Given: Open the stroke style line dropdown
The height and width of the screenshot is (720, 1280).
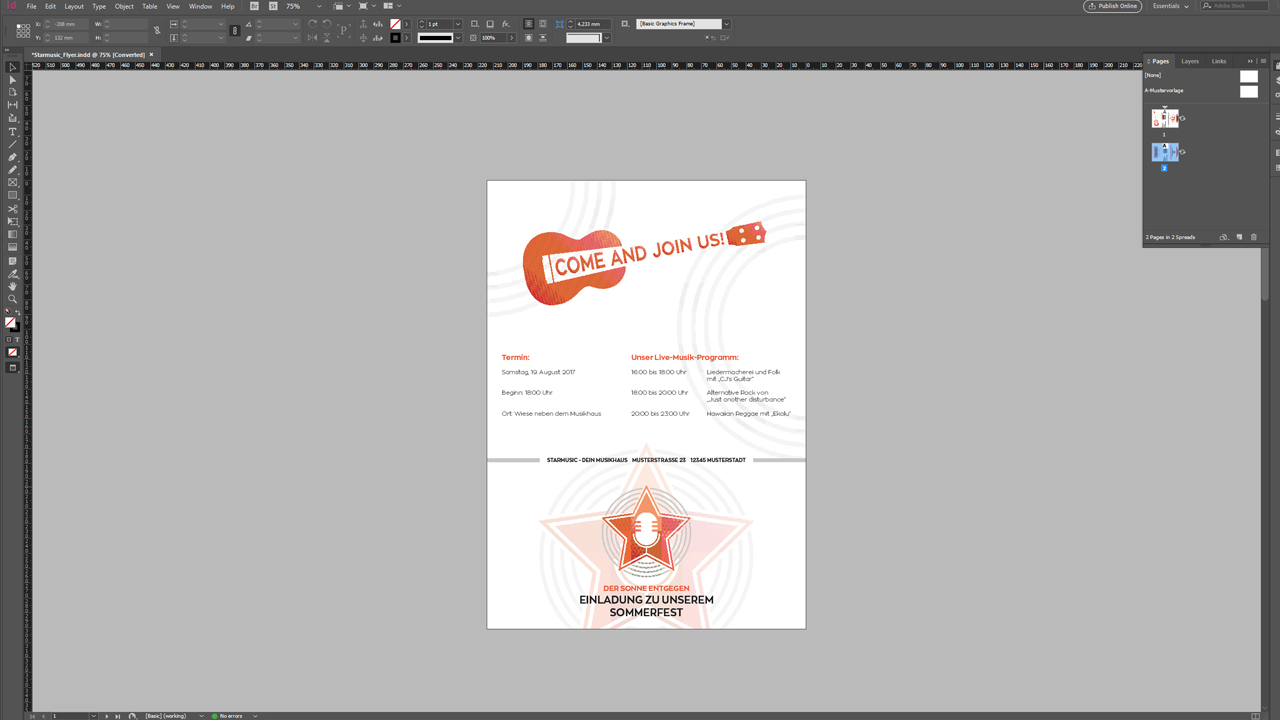Looking at the screenshot, I should [x=458, y=38].
